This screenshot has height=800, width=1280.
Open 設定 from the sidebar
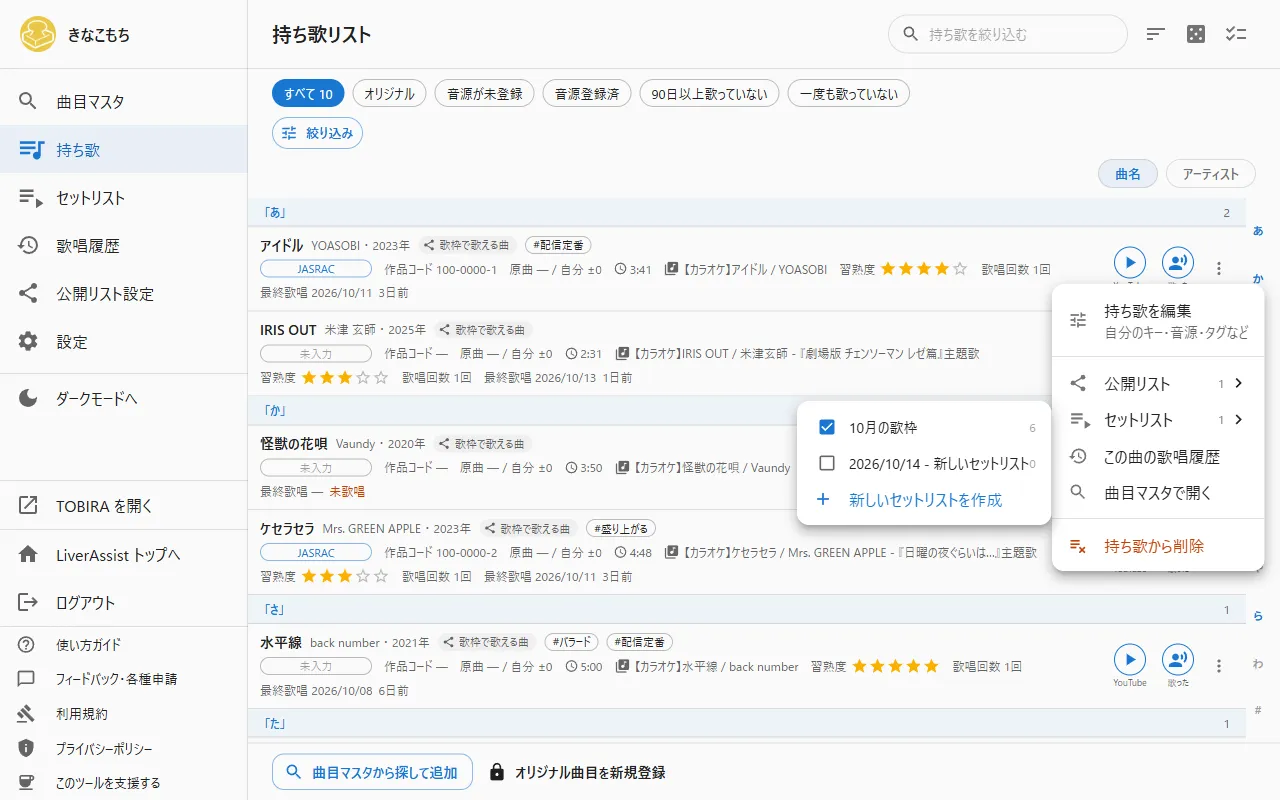coord(124,341)
